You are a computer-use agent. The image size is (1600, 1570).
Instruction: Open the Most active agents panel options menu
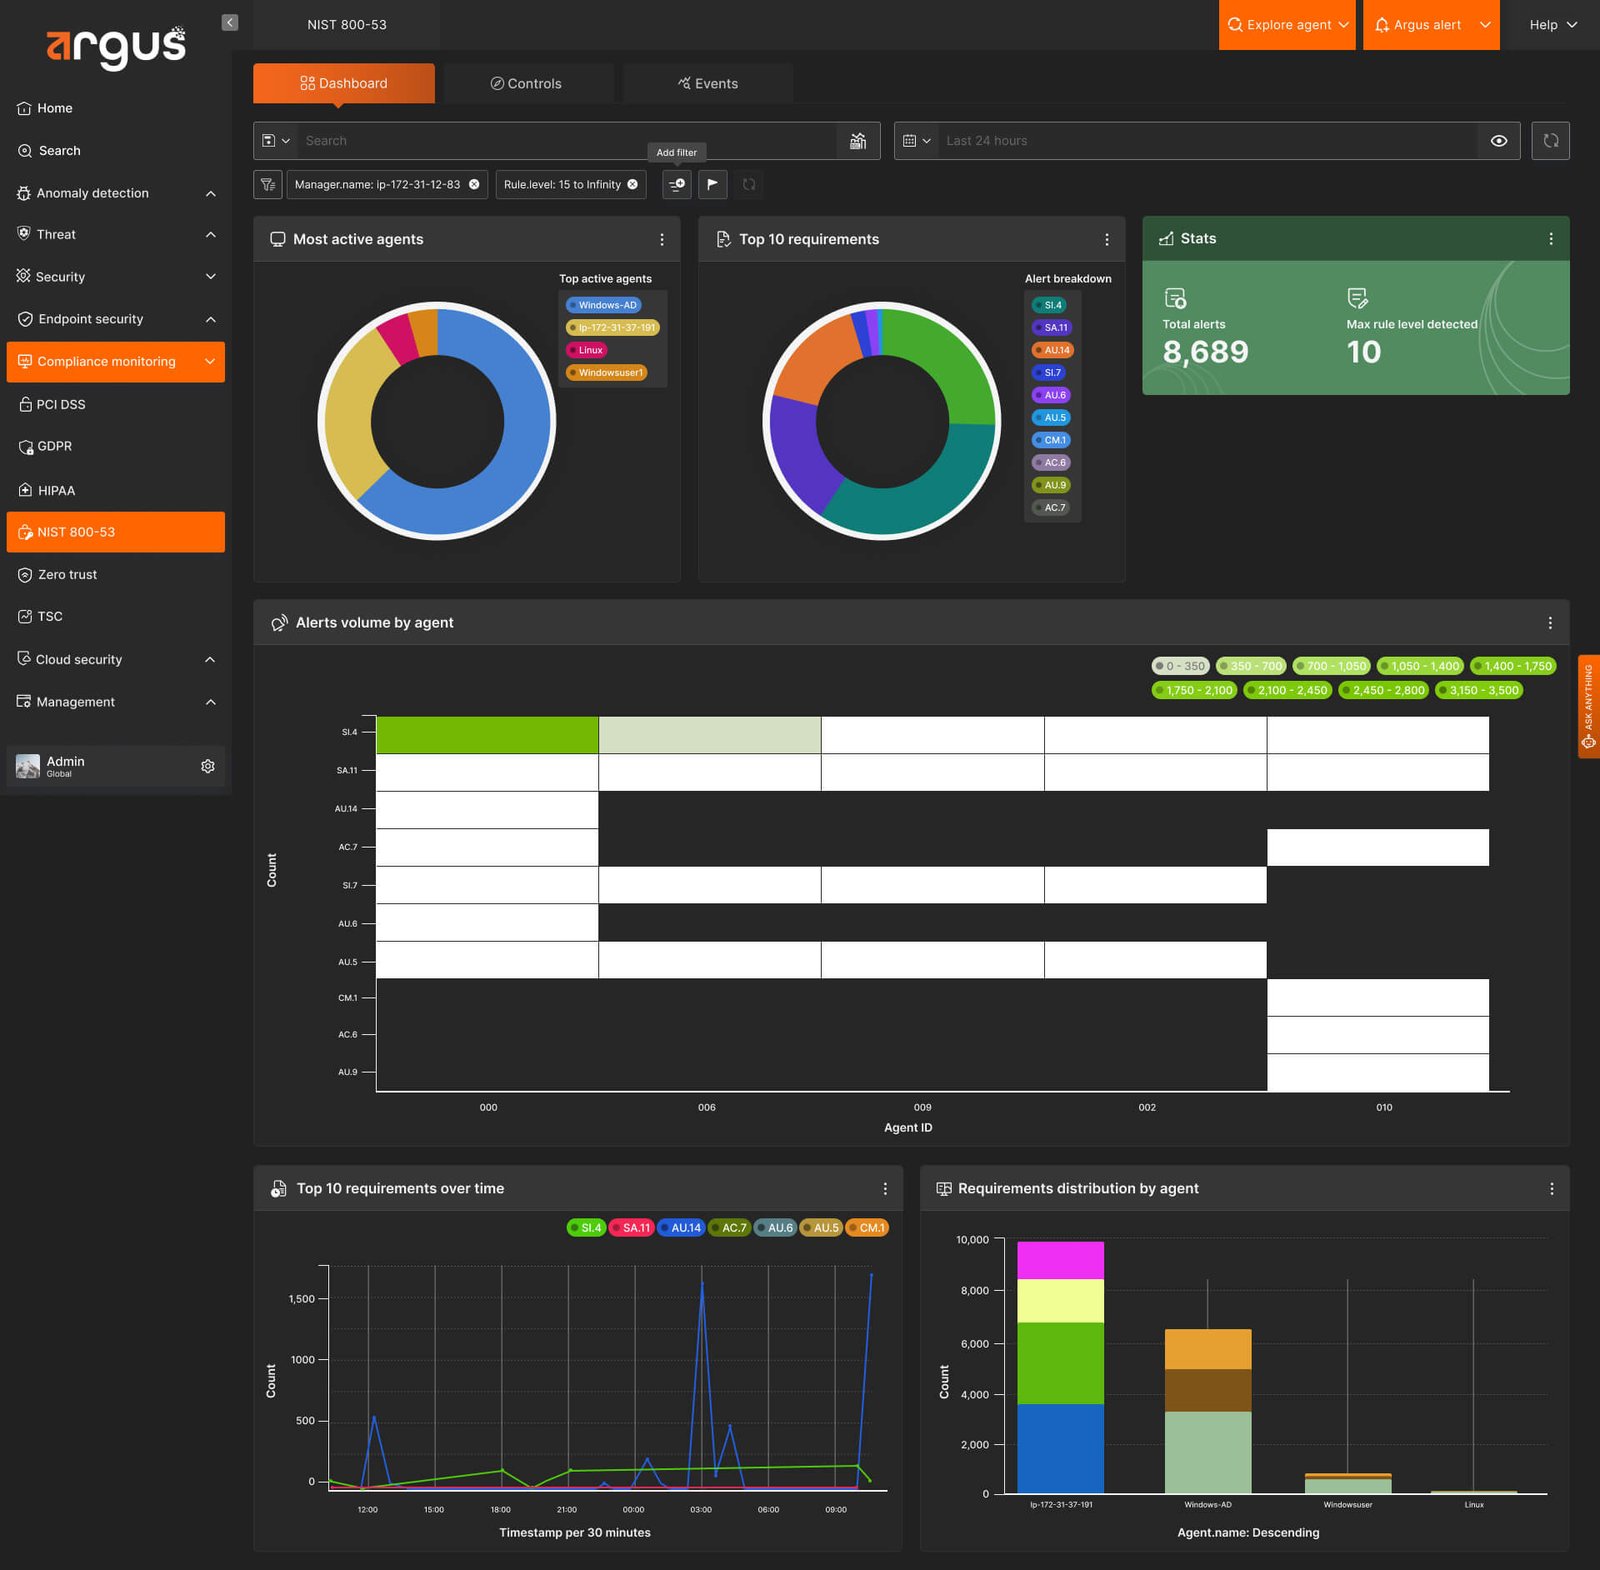click(x=662, y=240)
